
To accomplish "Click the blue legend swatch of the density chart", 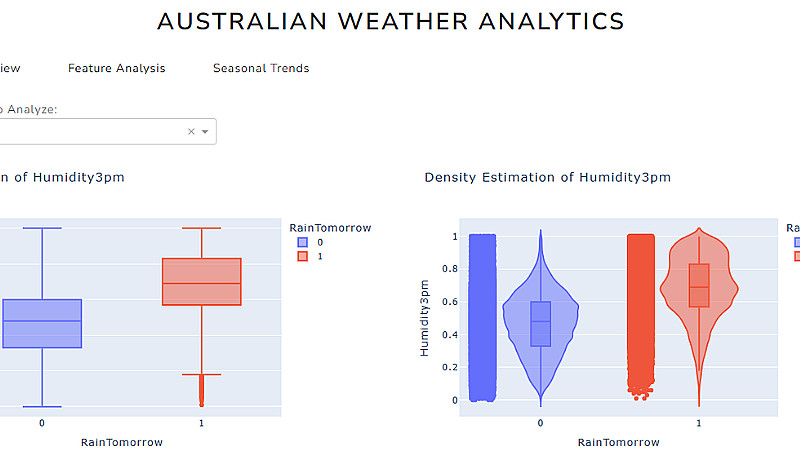I will point(797,242).
